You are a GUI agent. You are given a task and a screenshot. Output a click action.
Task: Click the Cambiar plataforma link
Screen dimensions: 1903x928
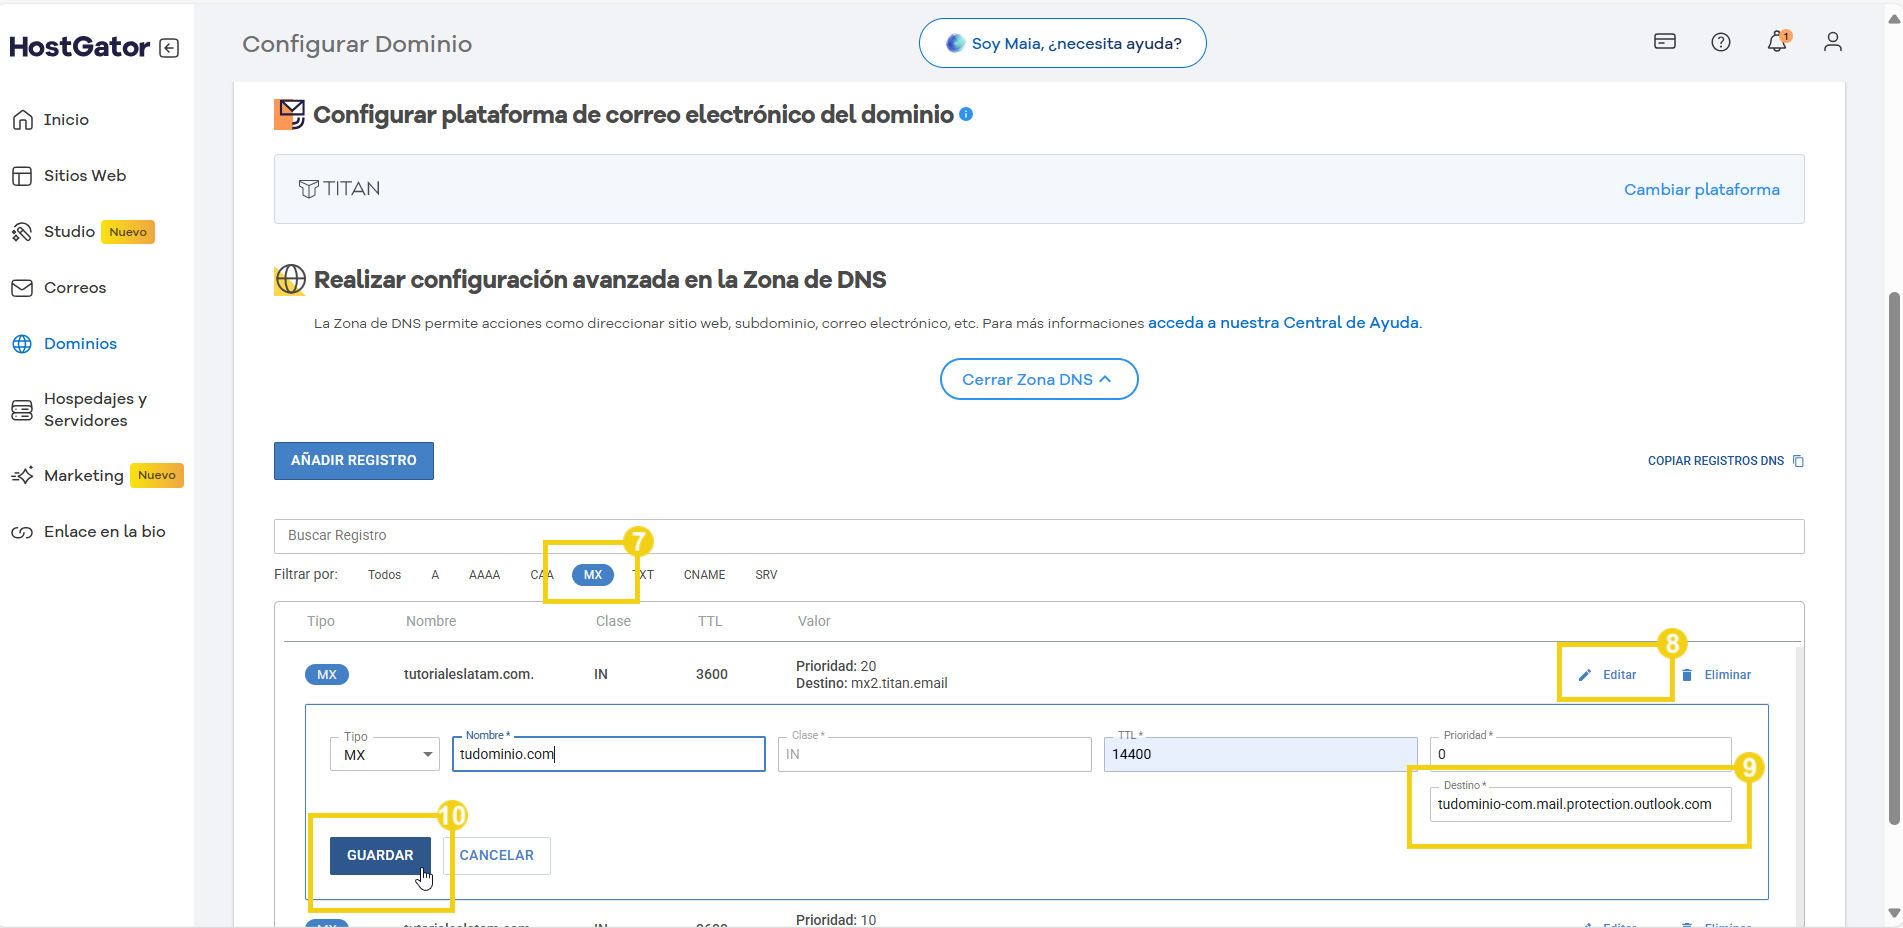pyautogui.click(x=1701, y=190)
